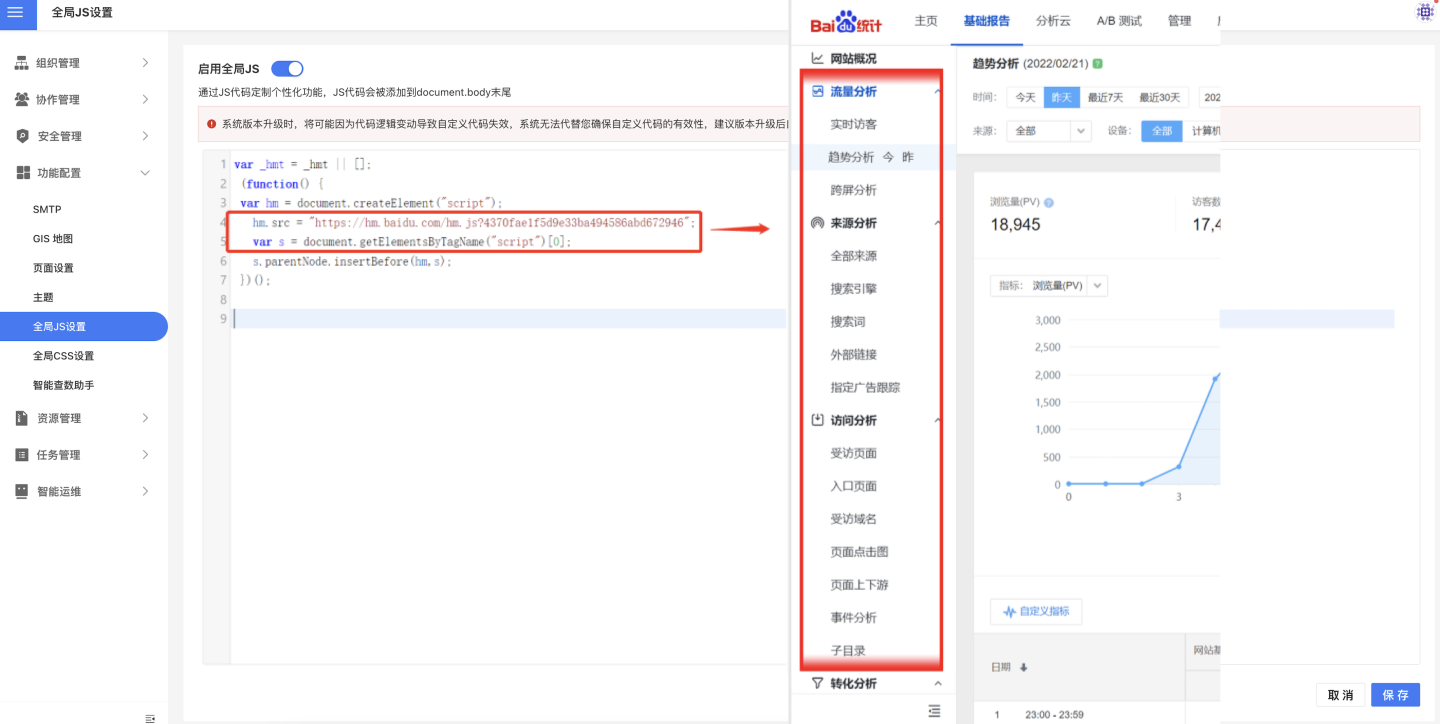Screen dimensions: 1440x724
Task: Click the 自定义指标 button
Action: click(1035, 611)
